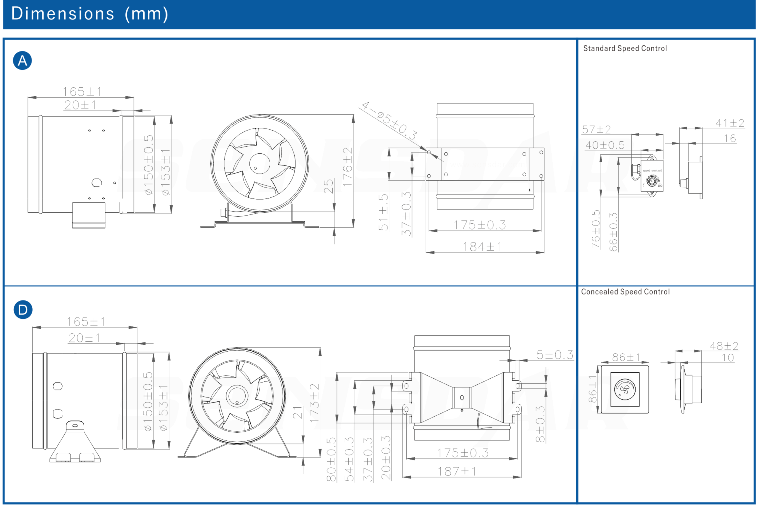Click the '173±2' height dimension in model D
The width and height of the screenshot is (768, 513).
[x=314, y=403]
